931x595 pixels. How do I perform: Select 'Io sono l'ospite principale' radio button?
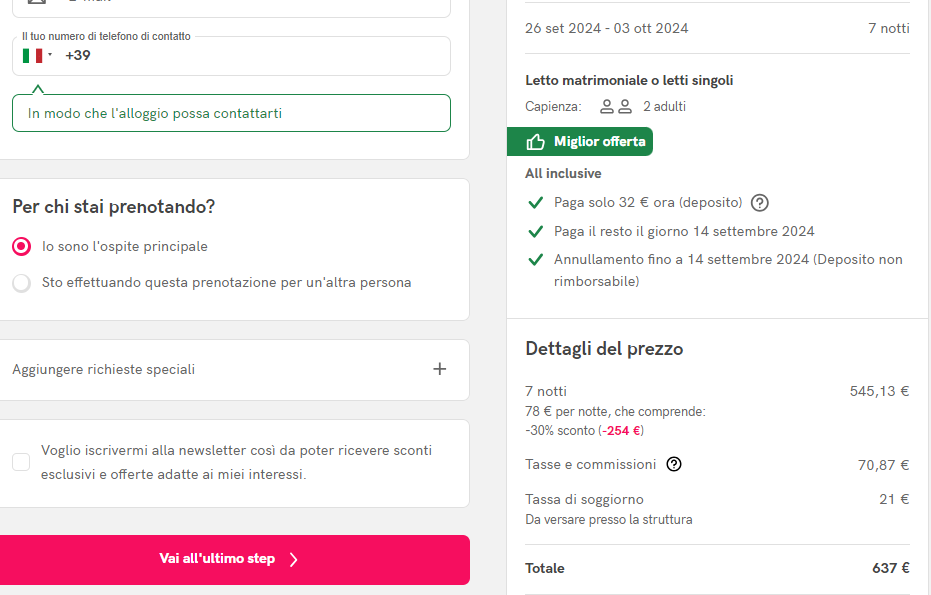pos(22,246)
